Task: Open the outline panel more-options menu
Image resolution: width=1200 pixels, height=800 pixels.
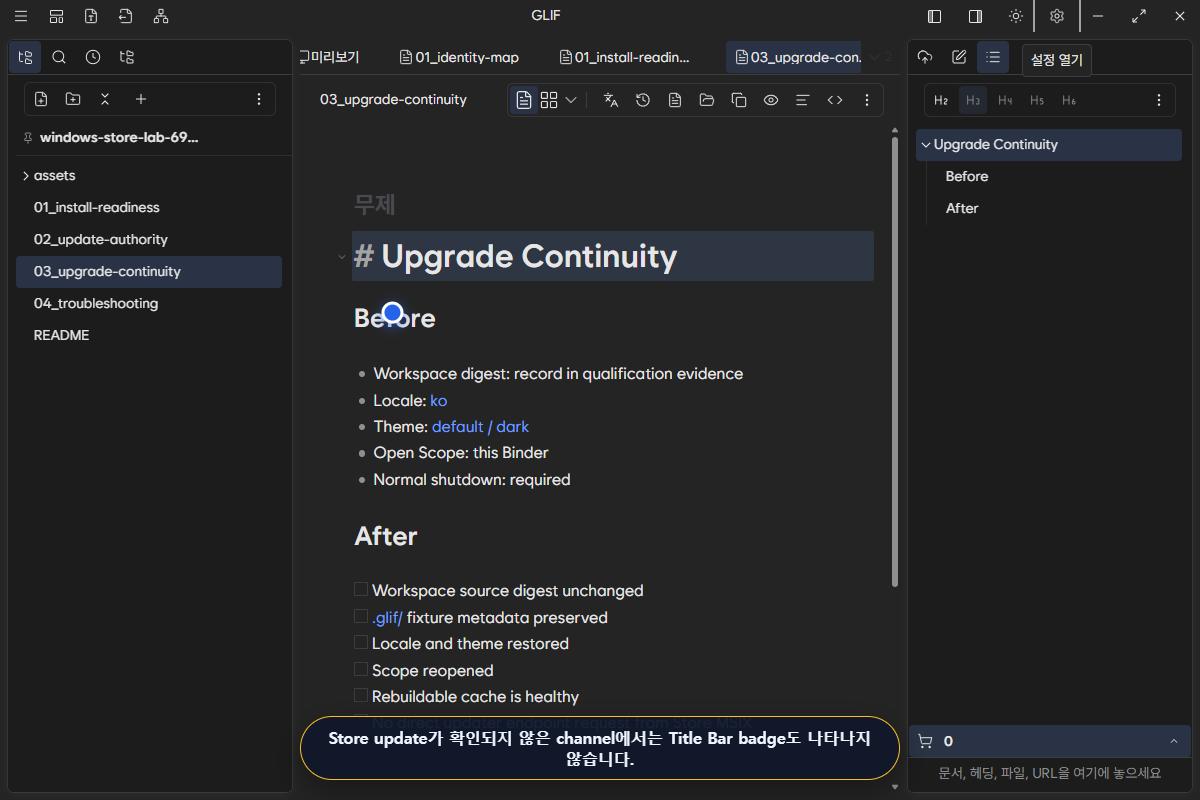Action: point(1159,100)
